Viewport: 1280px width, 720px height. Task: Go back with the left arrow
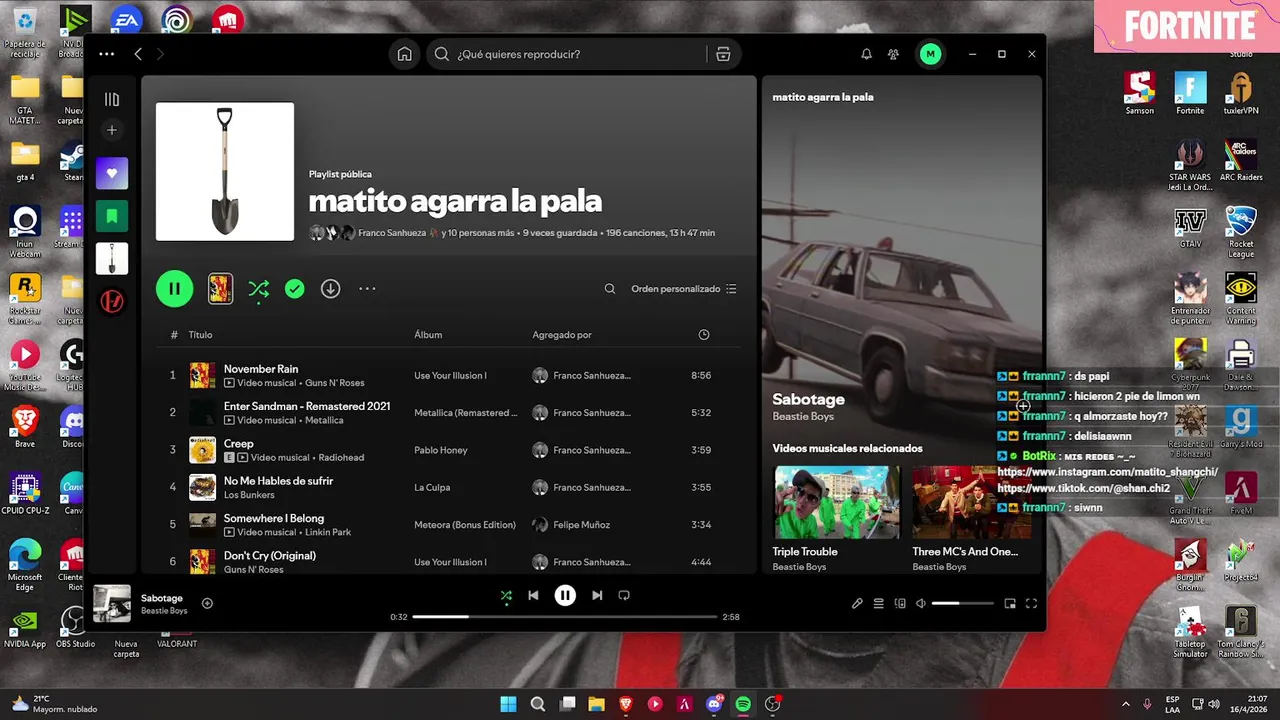coord(138,54)
